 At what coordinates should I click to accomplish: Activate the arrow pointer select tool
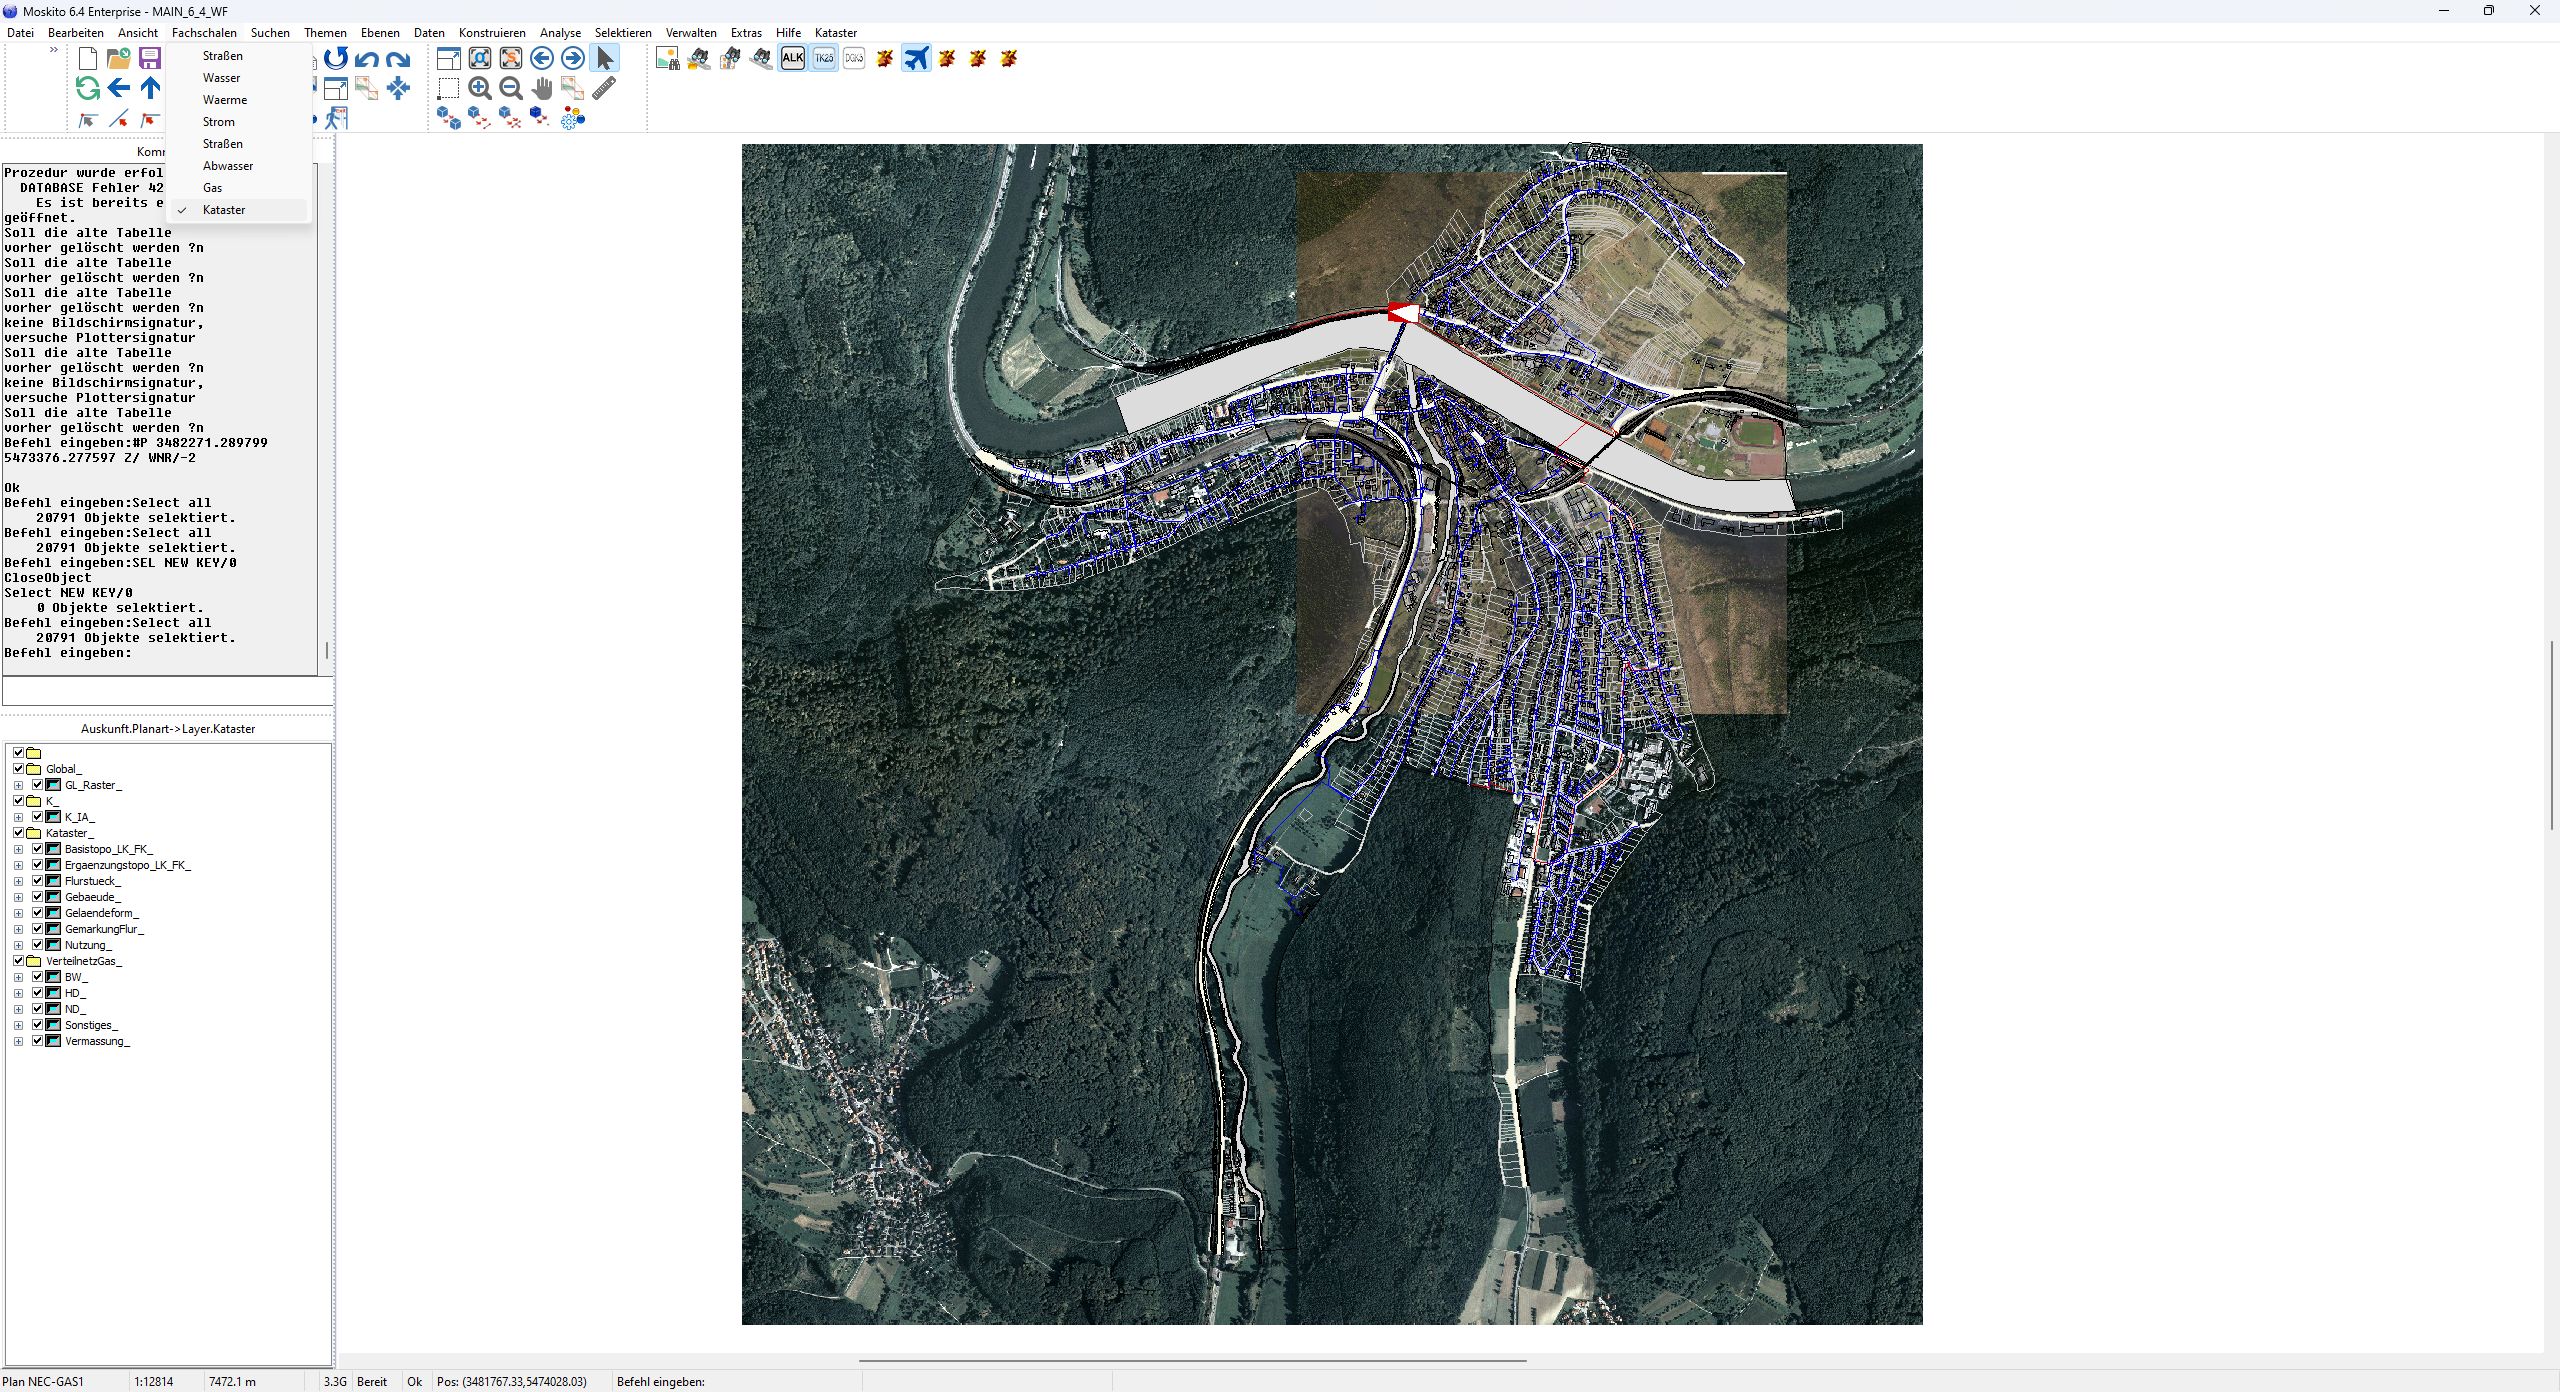pyautogui.click(x=604, y=58)
